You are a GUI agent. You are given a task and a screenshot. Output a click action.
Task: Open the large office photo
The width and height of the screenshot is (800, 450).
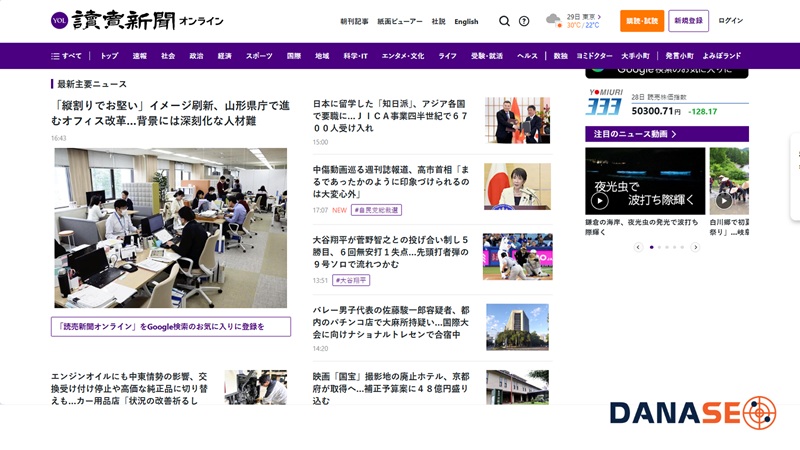pyautogui.click(x=170, y=228)
